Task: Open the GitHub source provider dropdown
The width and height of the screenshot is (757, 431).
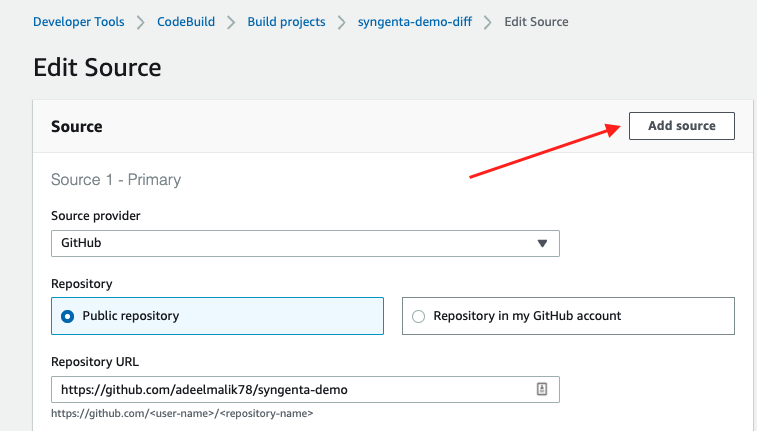Action: click(x=304, y=243)
